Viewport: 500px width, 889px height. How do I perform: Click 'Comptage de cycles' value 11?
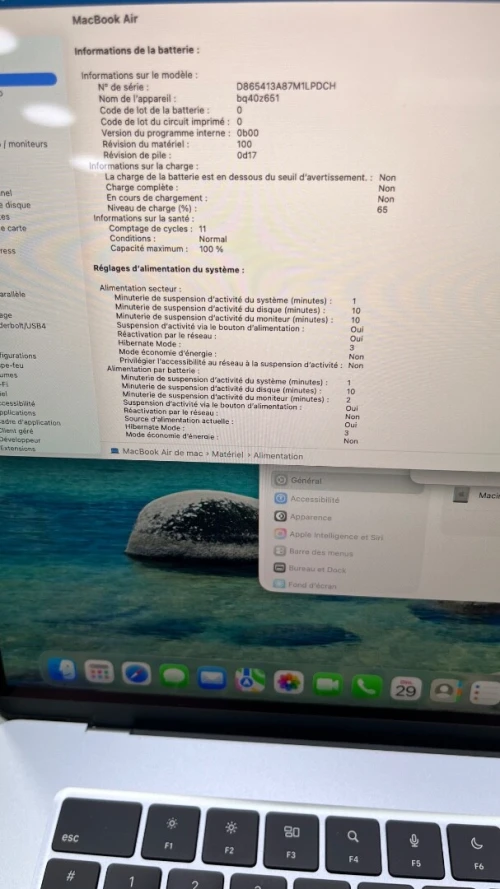click(203, 229)
